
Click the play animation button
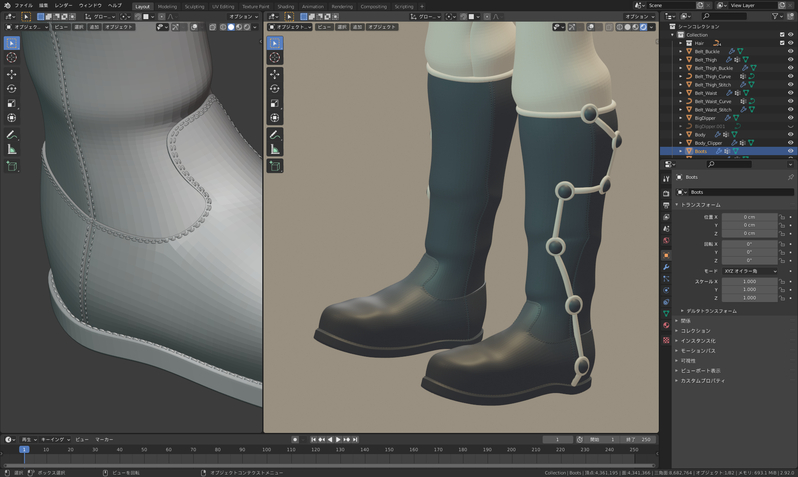point(338,439)
